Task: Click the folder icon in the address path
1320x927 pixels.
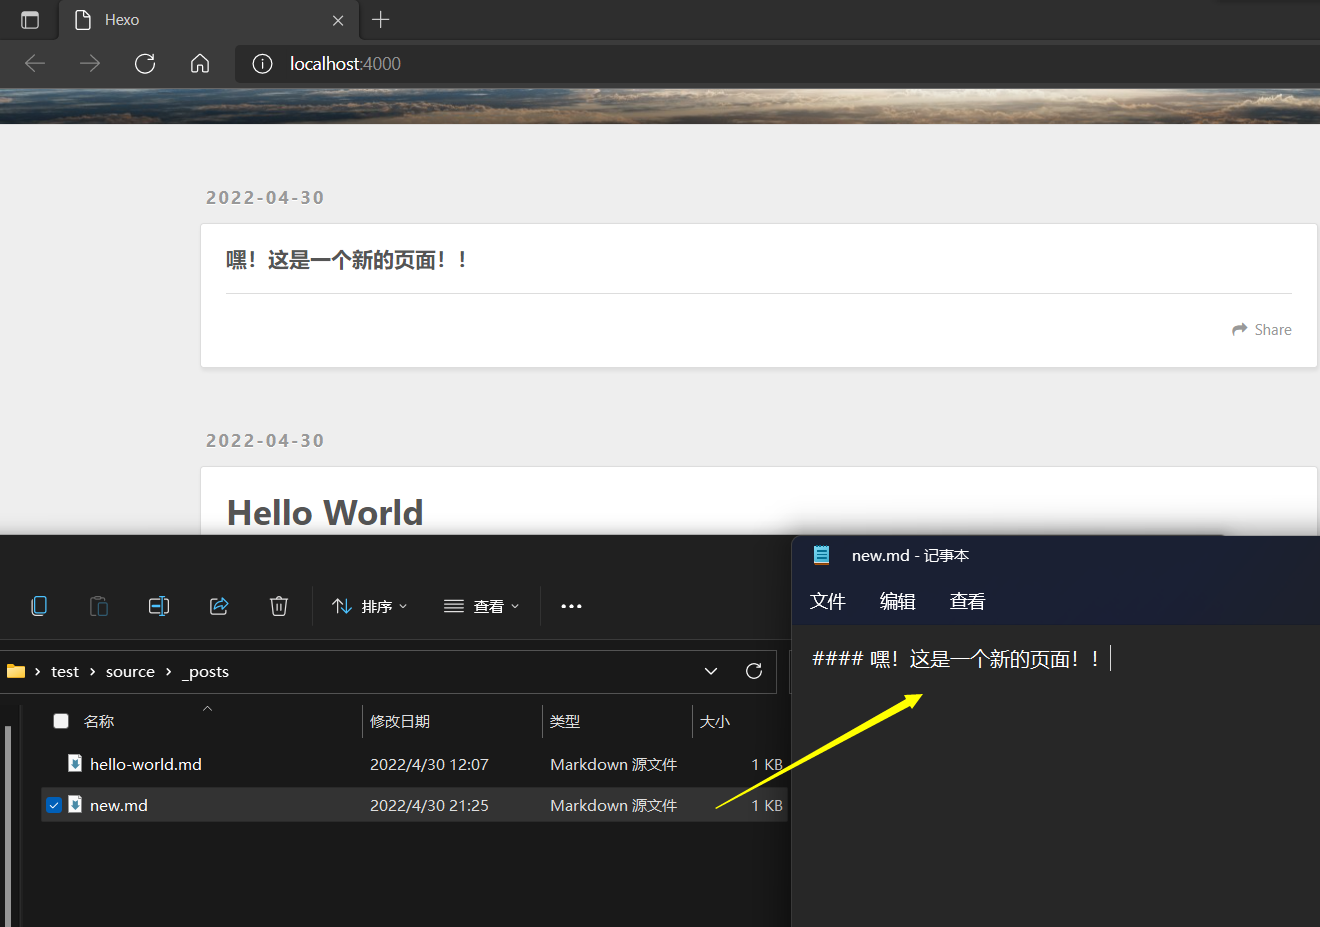Action: 16,671
